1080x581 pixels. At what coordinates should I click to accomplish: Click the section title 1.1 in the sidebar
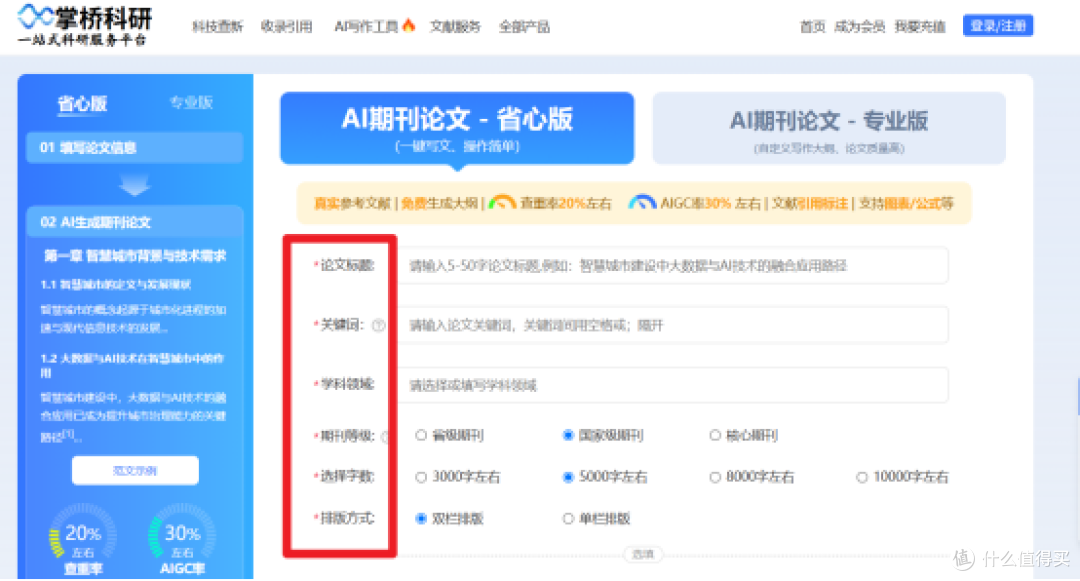tap(116, 284)
